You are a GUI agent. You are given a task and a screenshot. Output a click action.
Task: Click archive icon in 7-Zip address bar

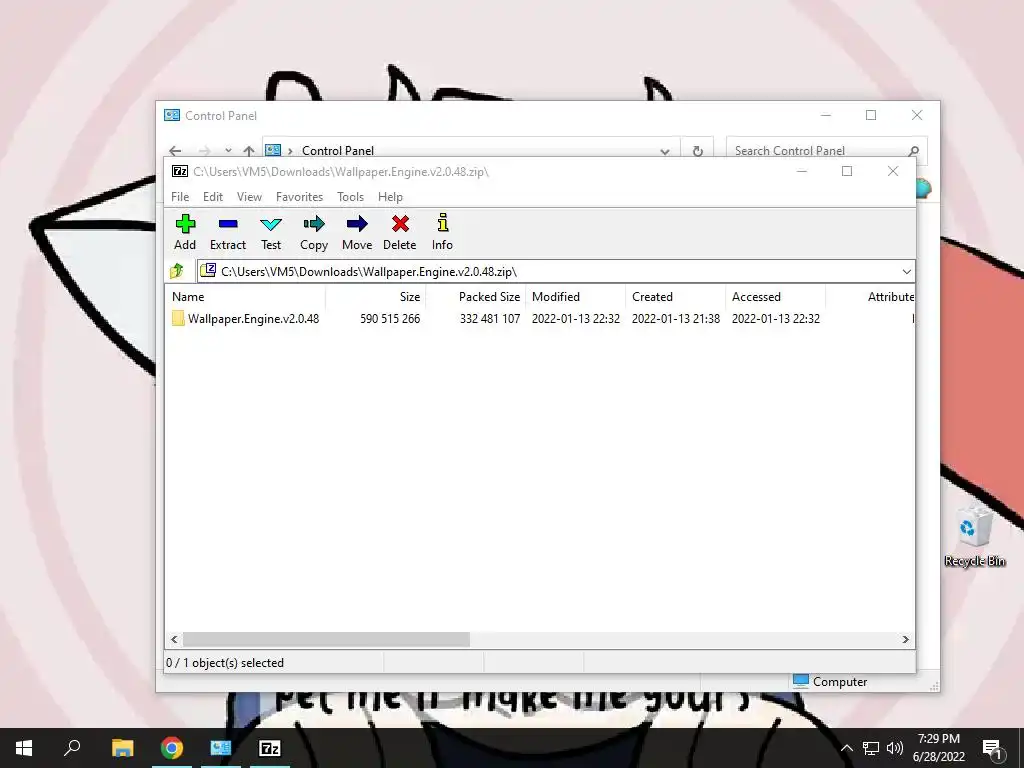[208, 270]
